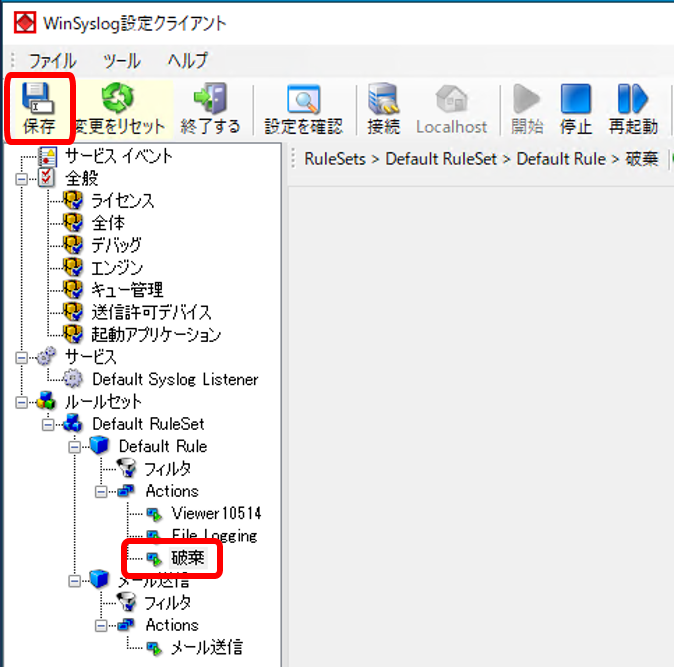Select the メール送信 action label at bottom
The height and width of the screenshot is (667, 674).
[207, 648]
